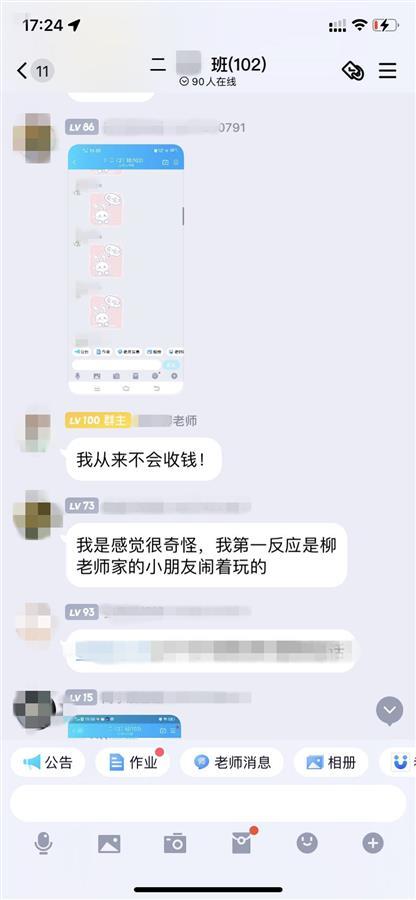Viewport: 416px width, 900px height.
Task: Tap the message text input field
Action: (208, 804)
